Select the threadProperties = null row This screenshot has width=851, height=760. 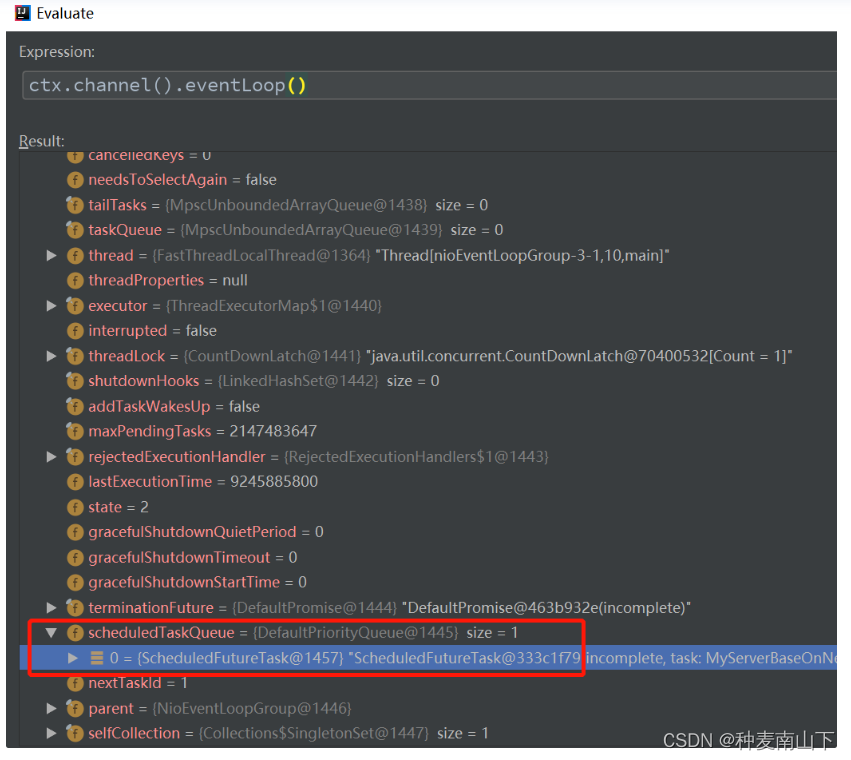click(428, 281)
